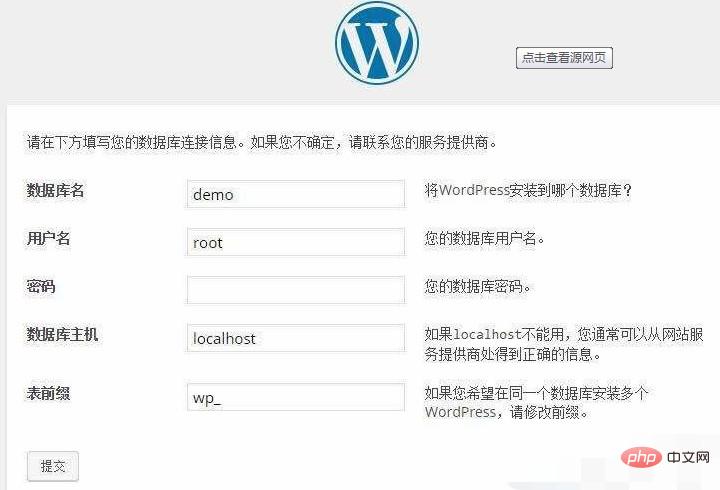Submit the form with 提交 button
The height and width of the screenshot is (490, 720).
coord(52,466)
